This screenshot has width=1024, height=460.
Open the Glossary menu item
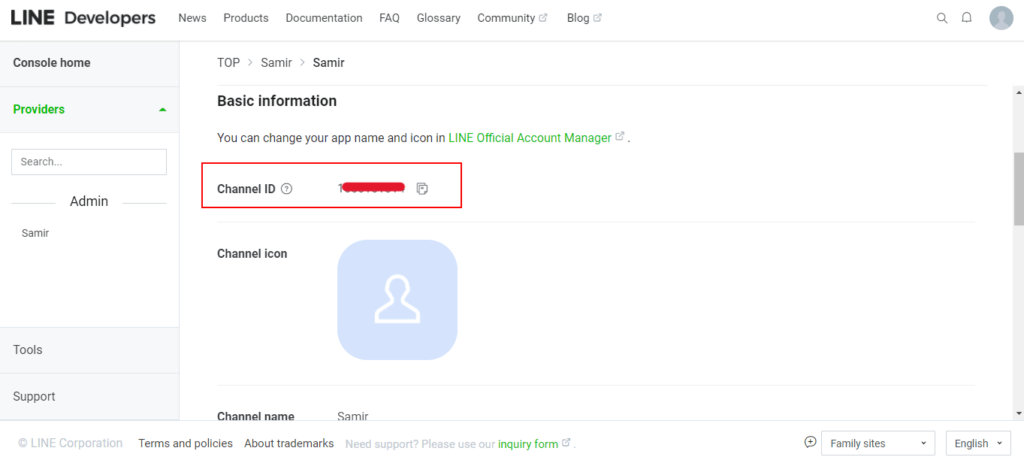pos(438,18)
